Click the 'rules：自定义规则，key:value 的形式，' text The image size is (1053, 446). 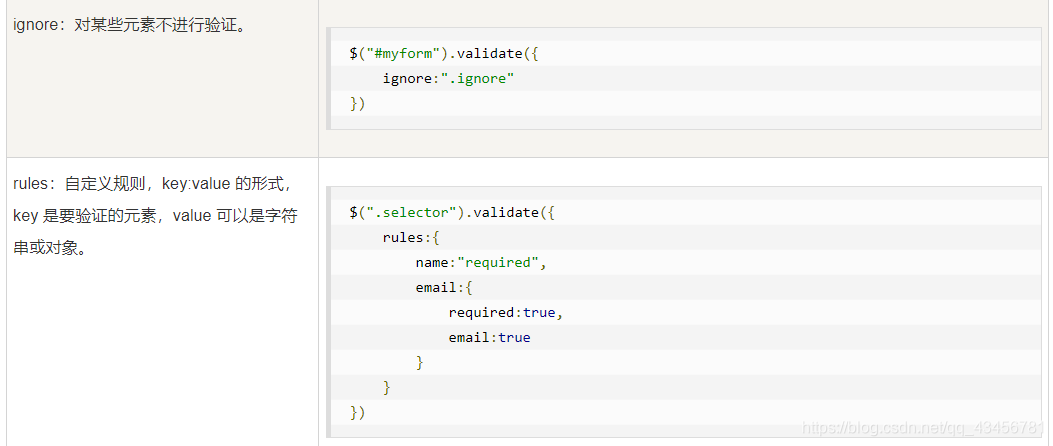click(153, 184)
